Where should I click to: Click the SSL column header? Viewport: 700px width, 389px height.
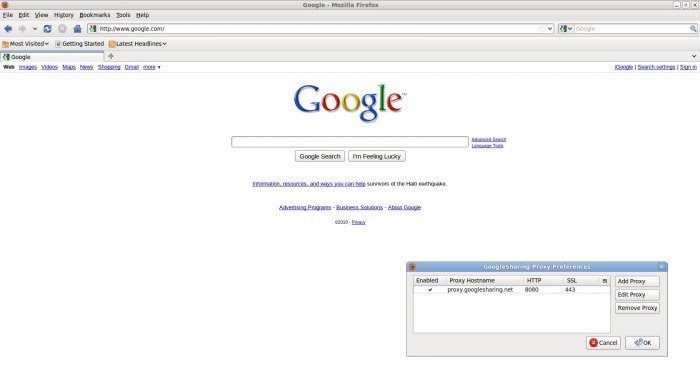click(x=582, y=280)
